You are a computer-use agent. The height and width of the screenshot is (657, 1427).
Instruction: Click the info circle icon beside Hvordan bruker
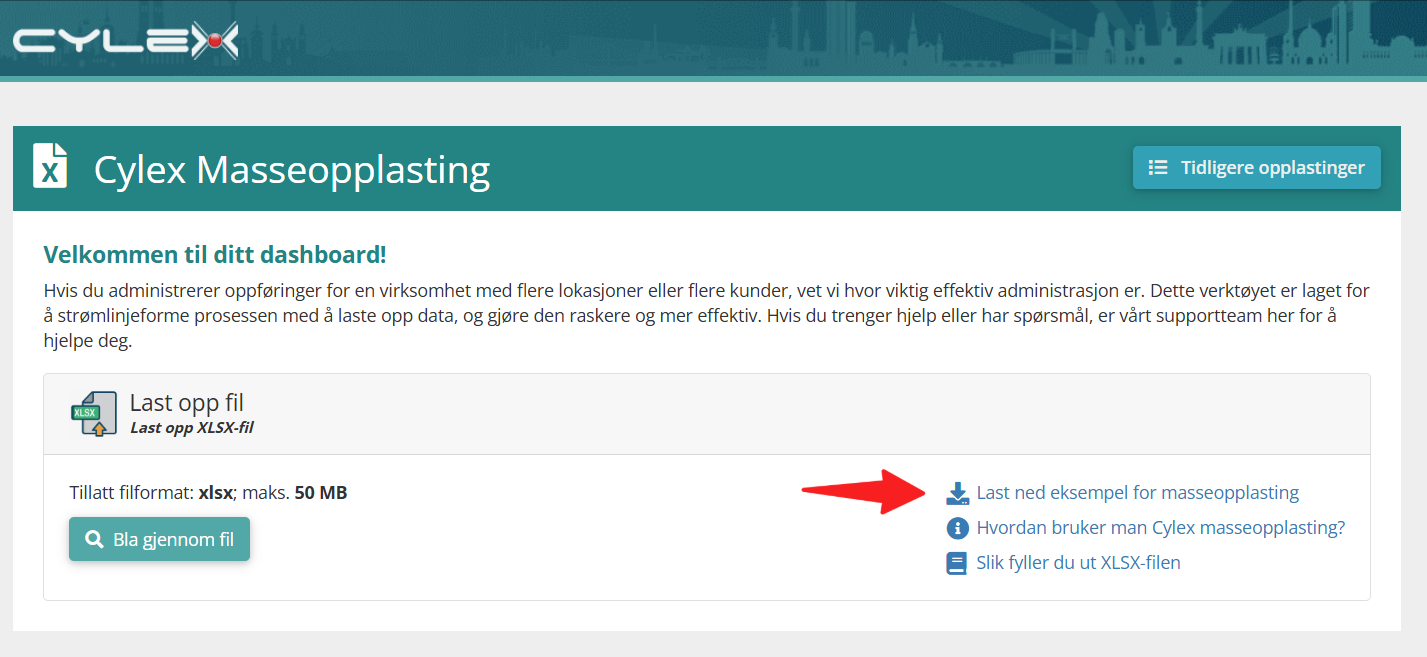(958, 528)
